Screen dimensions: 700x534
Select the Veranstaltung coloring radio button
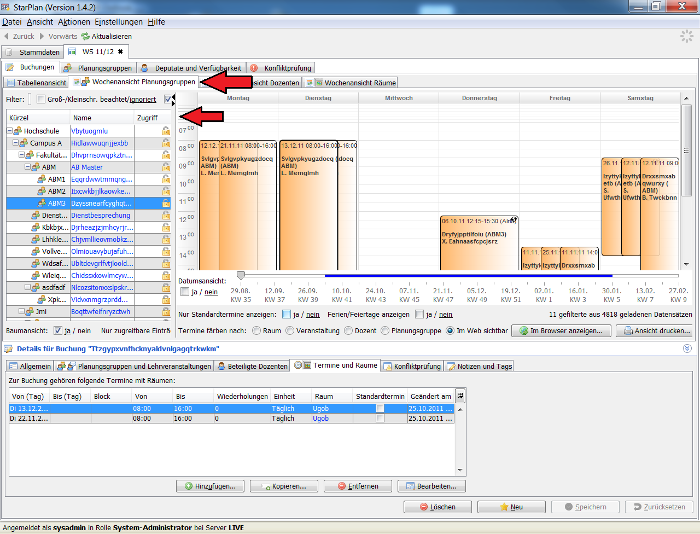coord(290,330)
